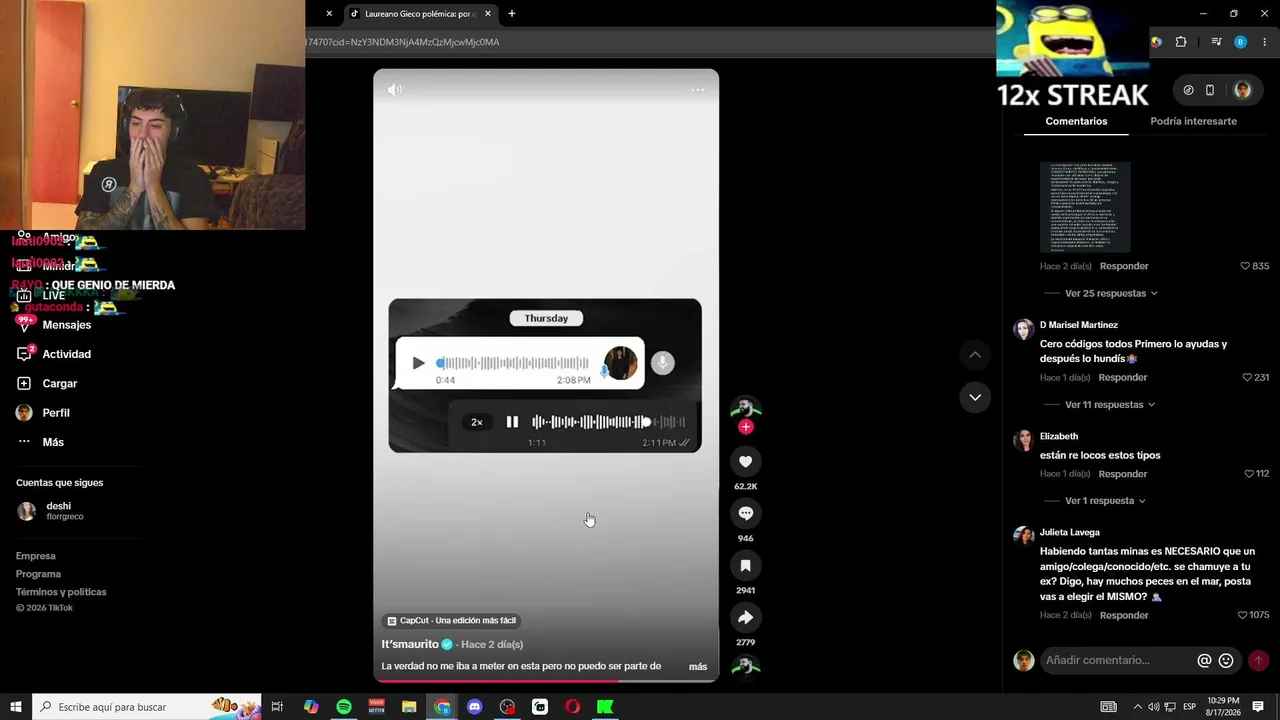Close the 'Laureano Gieco polémica' browser tab

click(488, 14)
